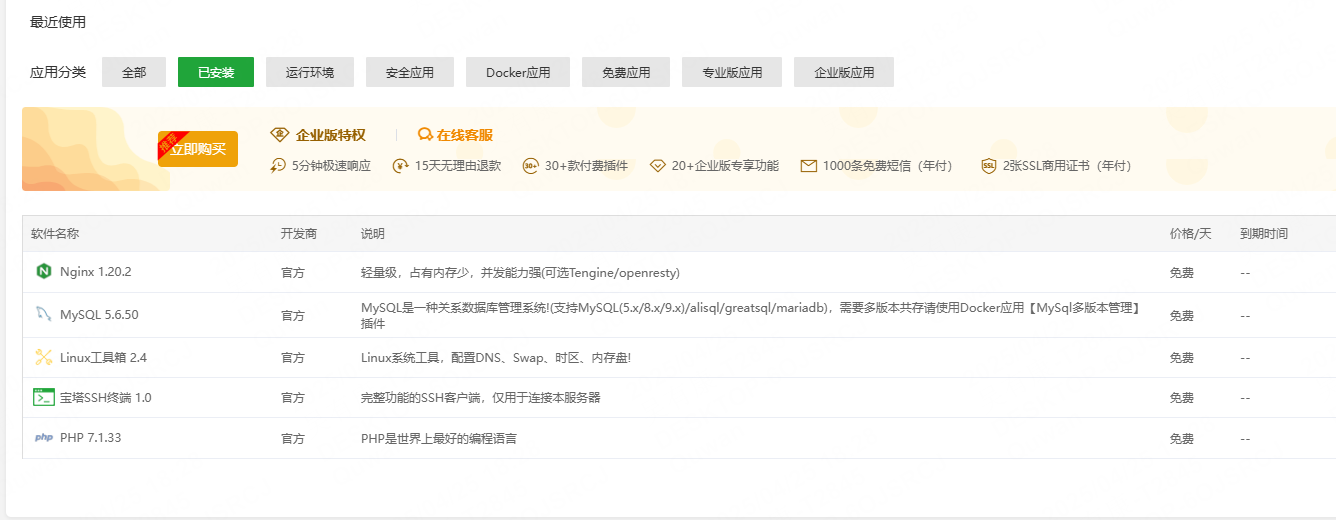The image size is (1336, 520).
Task: Click the Linux系统工具 description text
Action: (x=496, y=357)
